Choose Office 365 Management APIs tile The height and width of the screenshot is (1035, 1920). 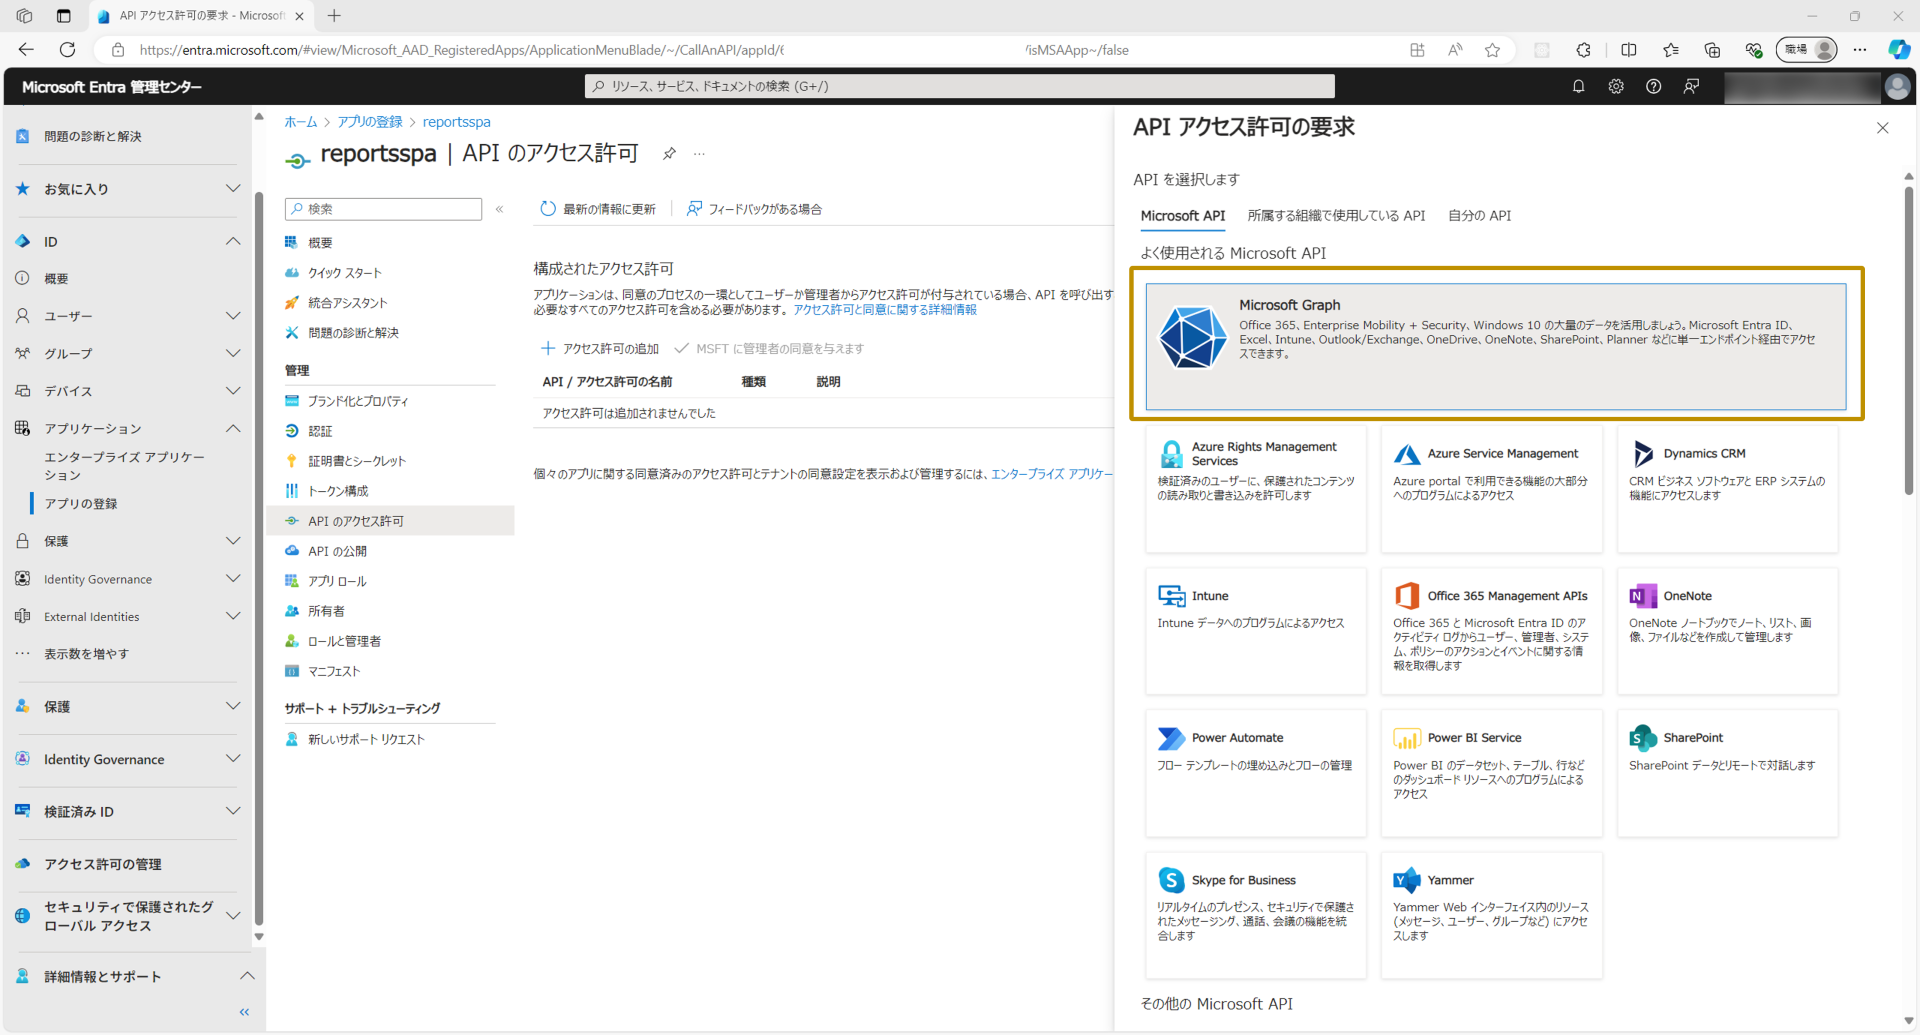coord(1492,631)
